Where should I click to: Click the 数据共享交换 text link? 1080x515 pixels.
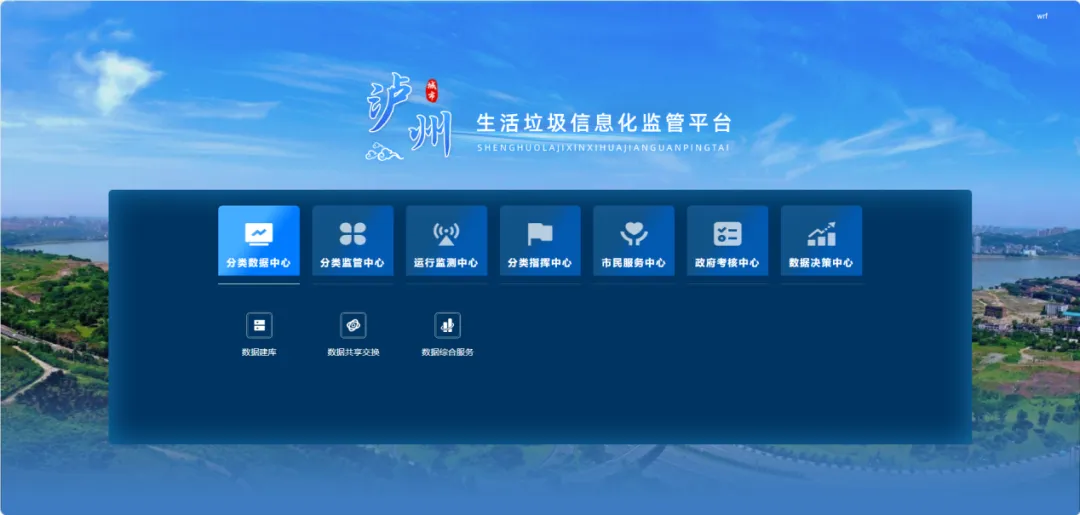click(353, 352)
